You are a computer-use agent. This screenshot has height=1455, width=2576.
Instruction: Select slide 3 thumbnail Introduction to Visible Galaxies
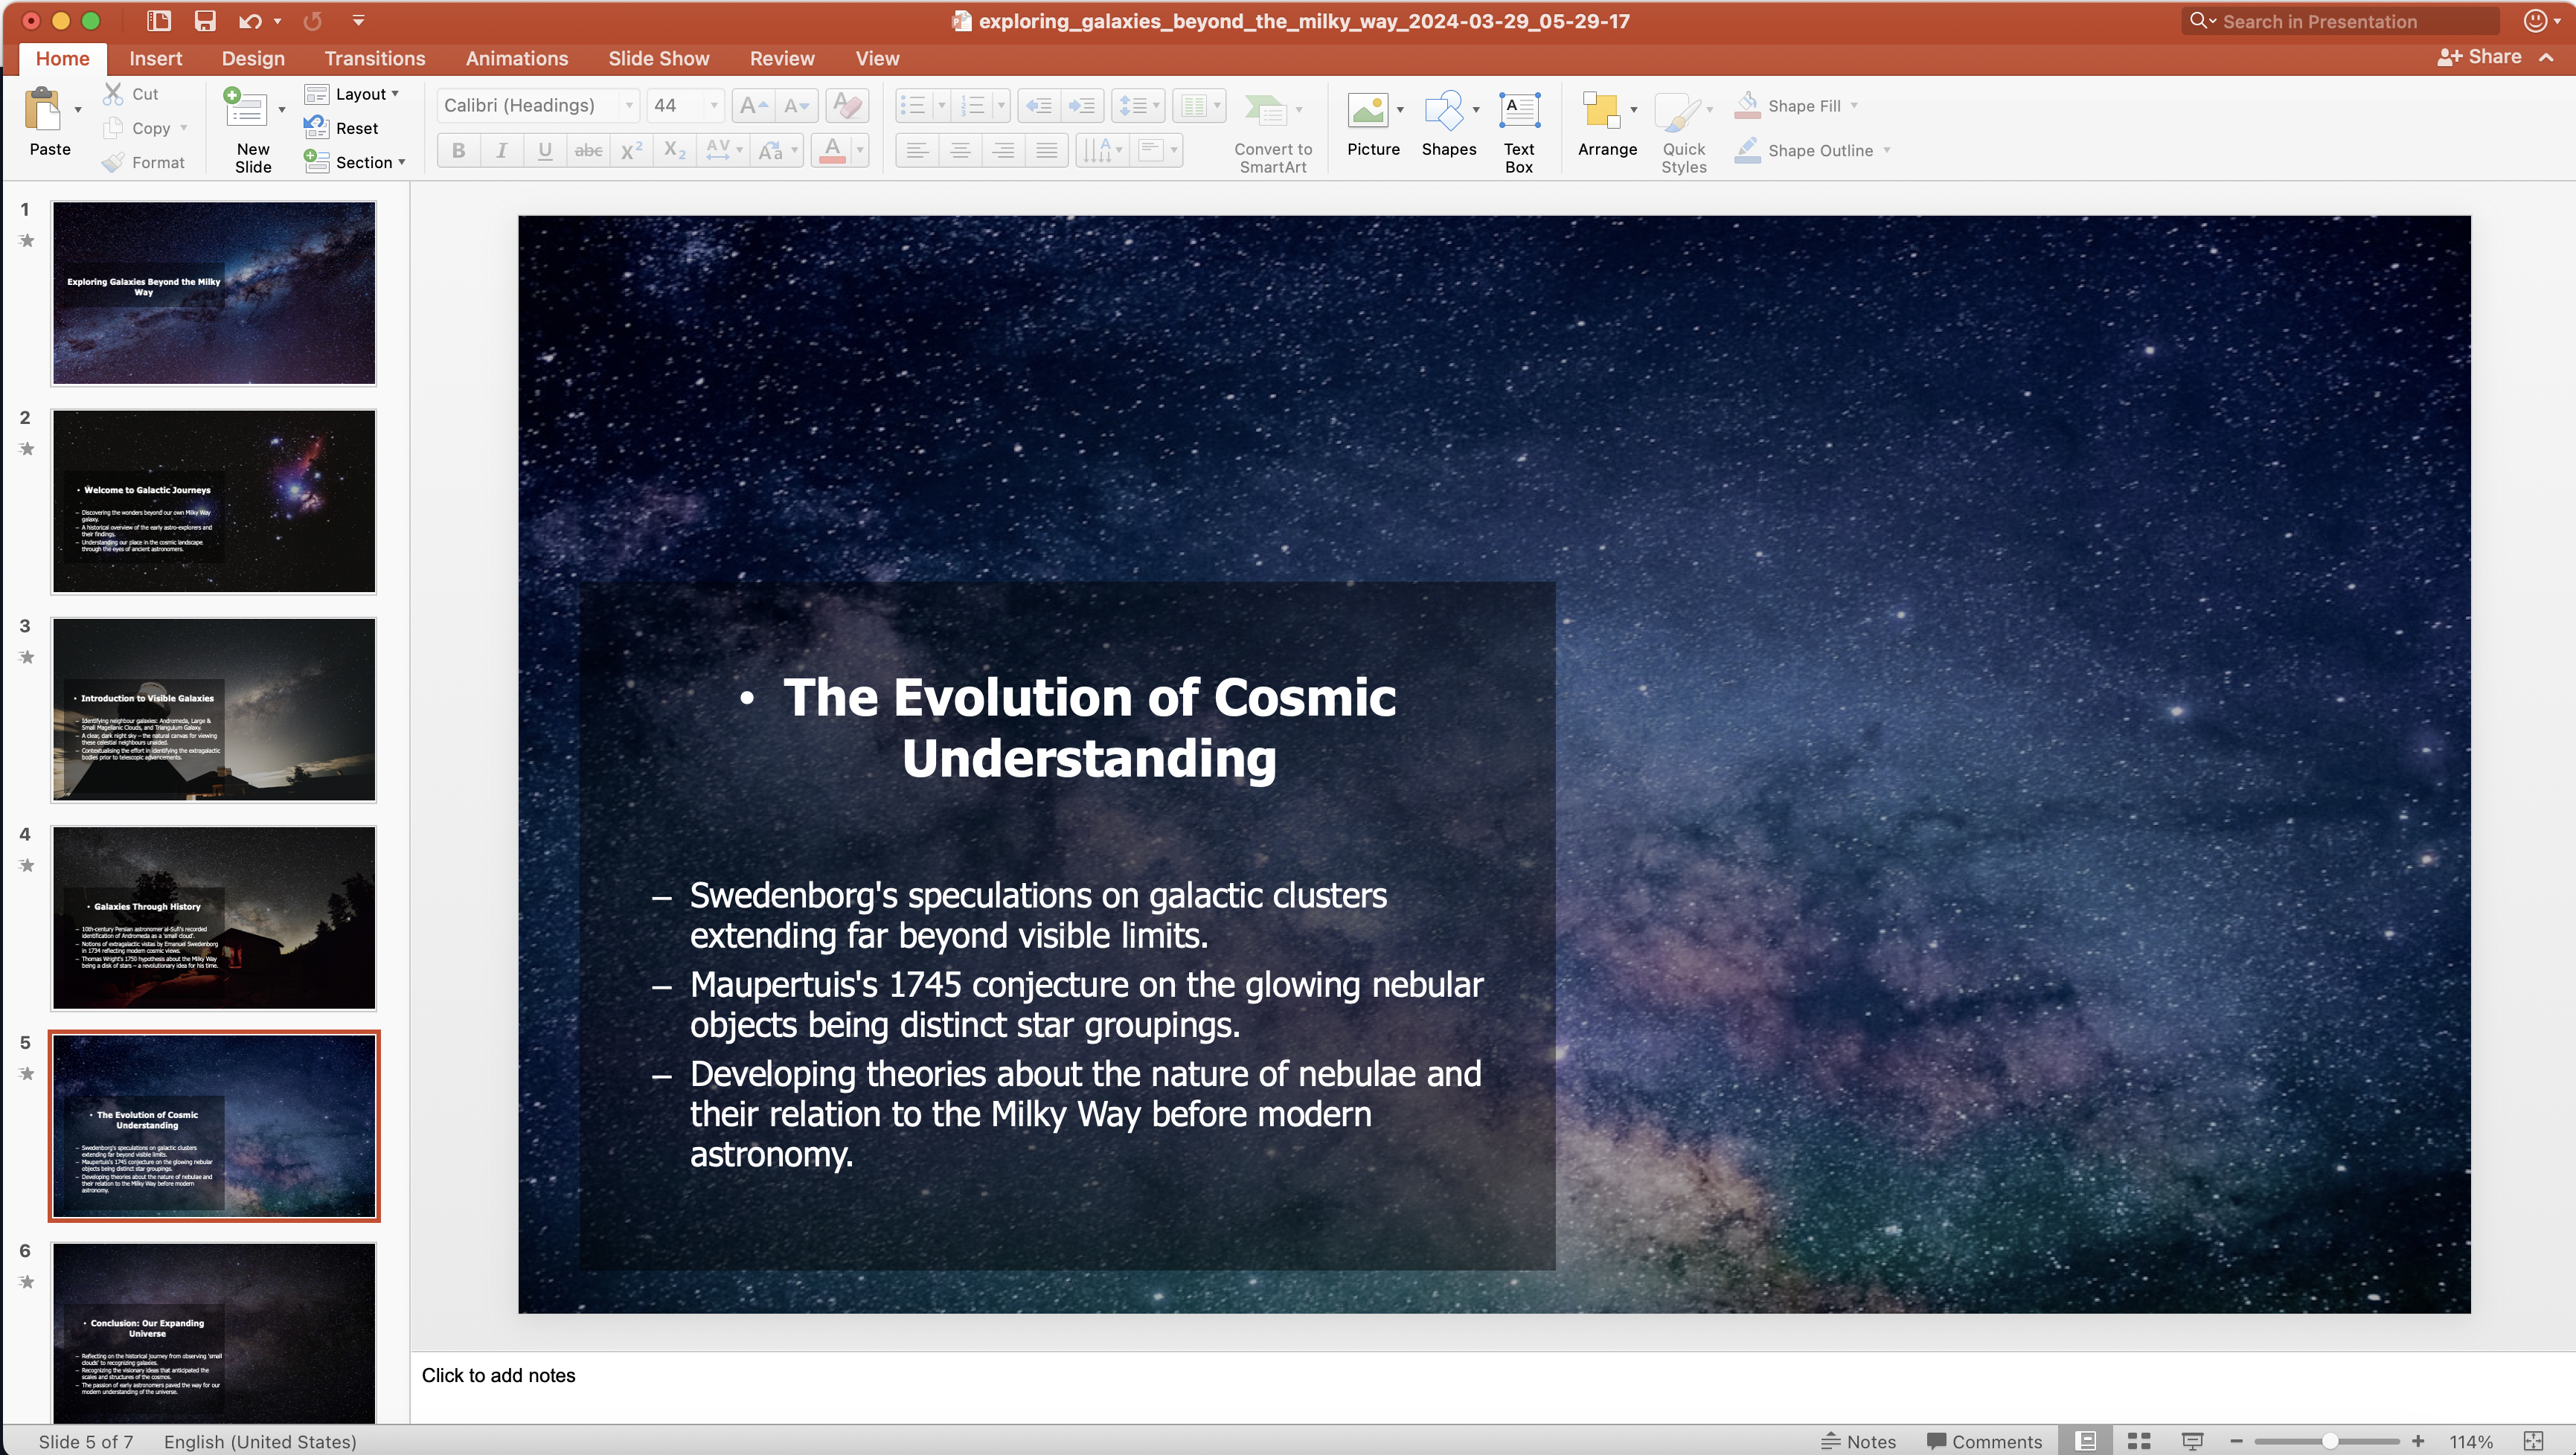click(x=214, y=709)
